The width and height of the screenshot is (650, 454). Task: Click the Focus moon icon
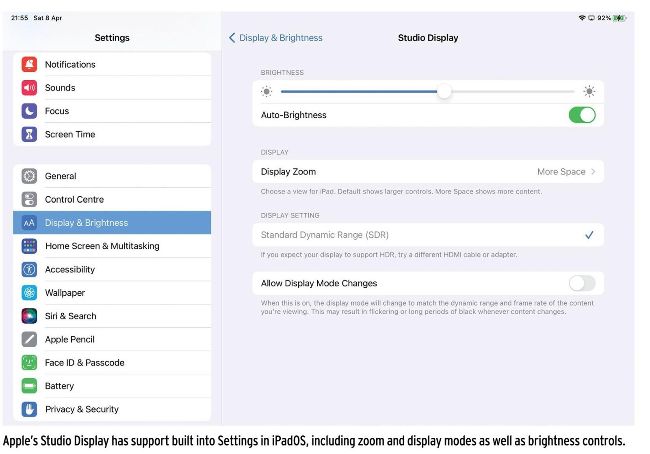pyautogui.click(x=29, y=111)
